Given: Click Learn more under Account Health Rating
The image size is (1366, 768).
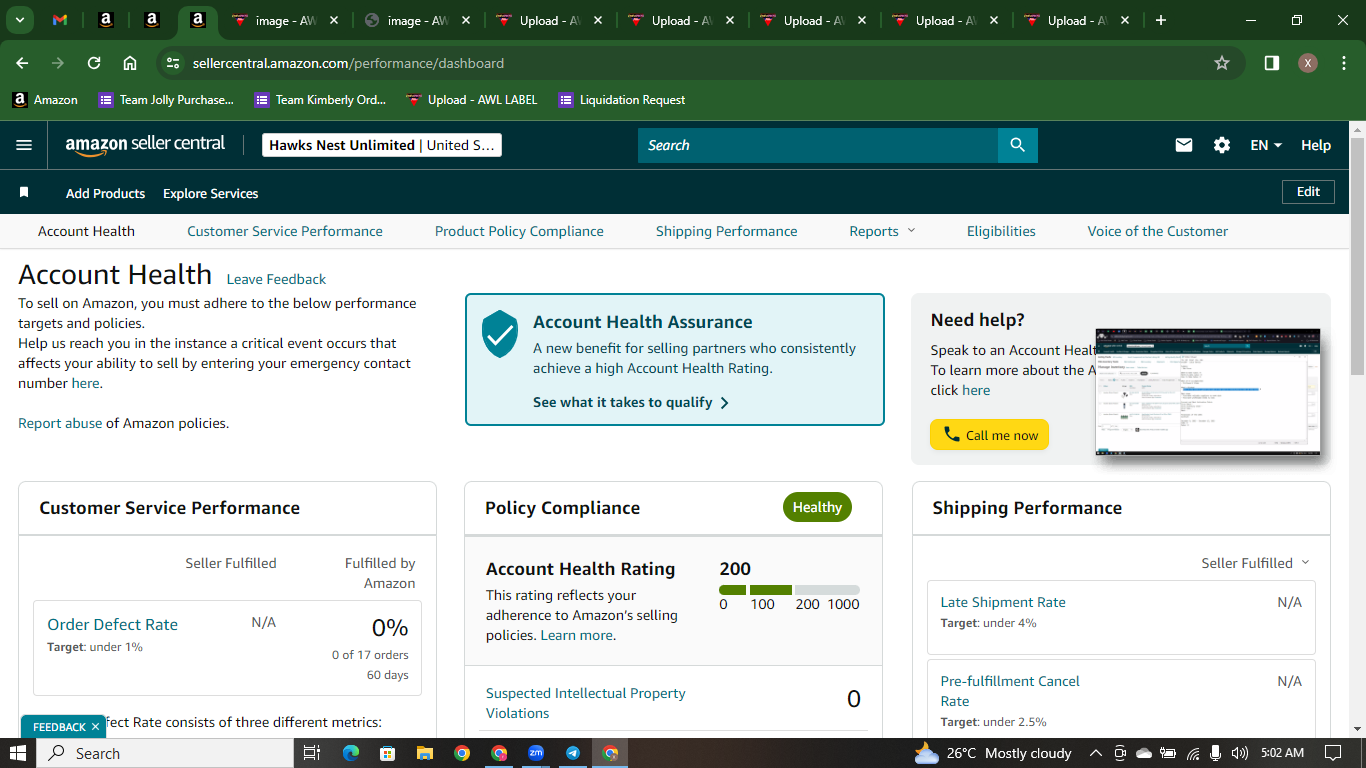Looking at the screenshot, I should (x=577, y=635).
